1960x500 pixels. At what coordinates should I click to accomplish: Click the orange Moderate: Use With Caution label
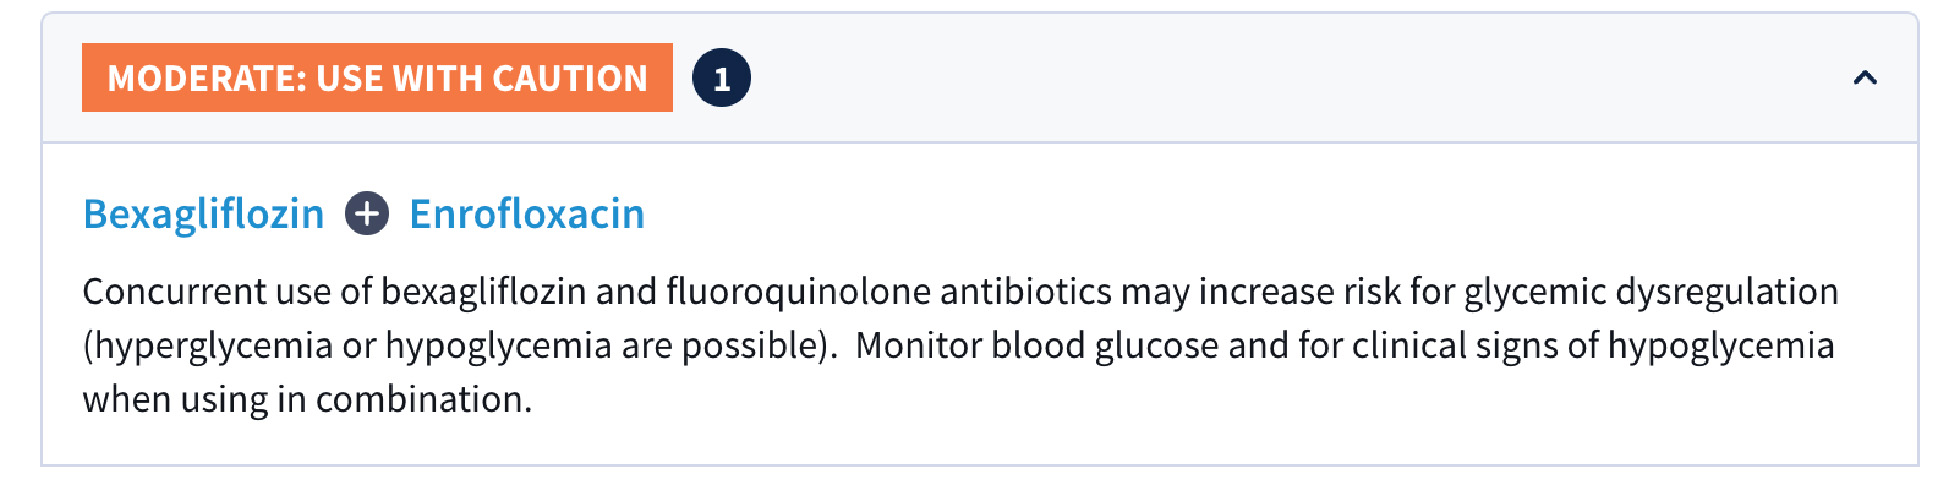coord(377,78)
